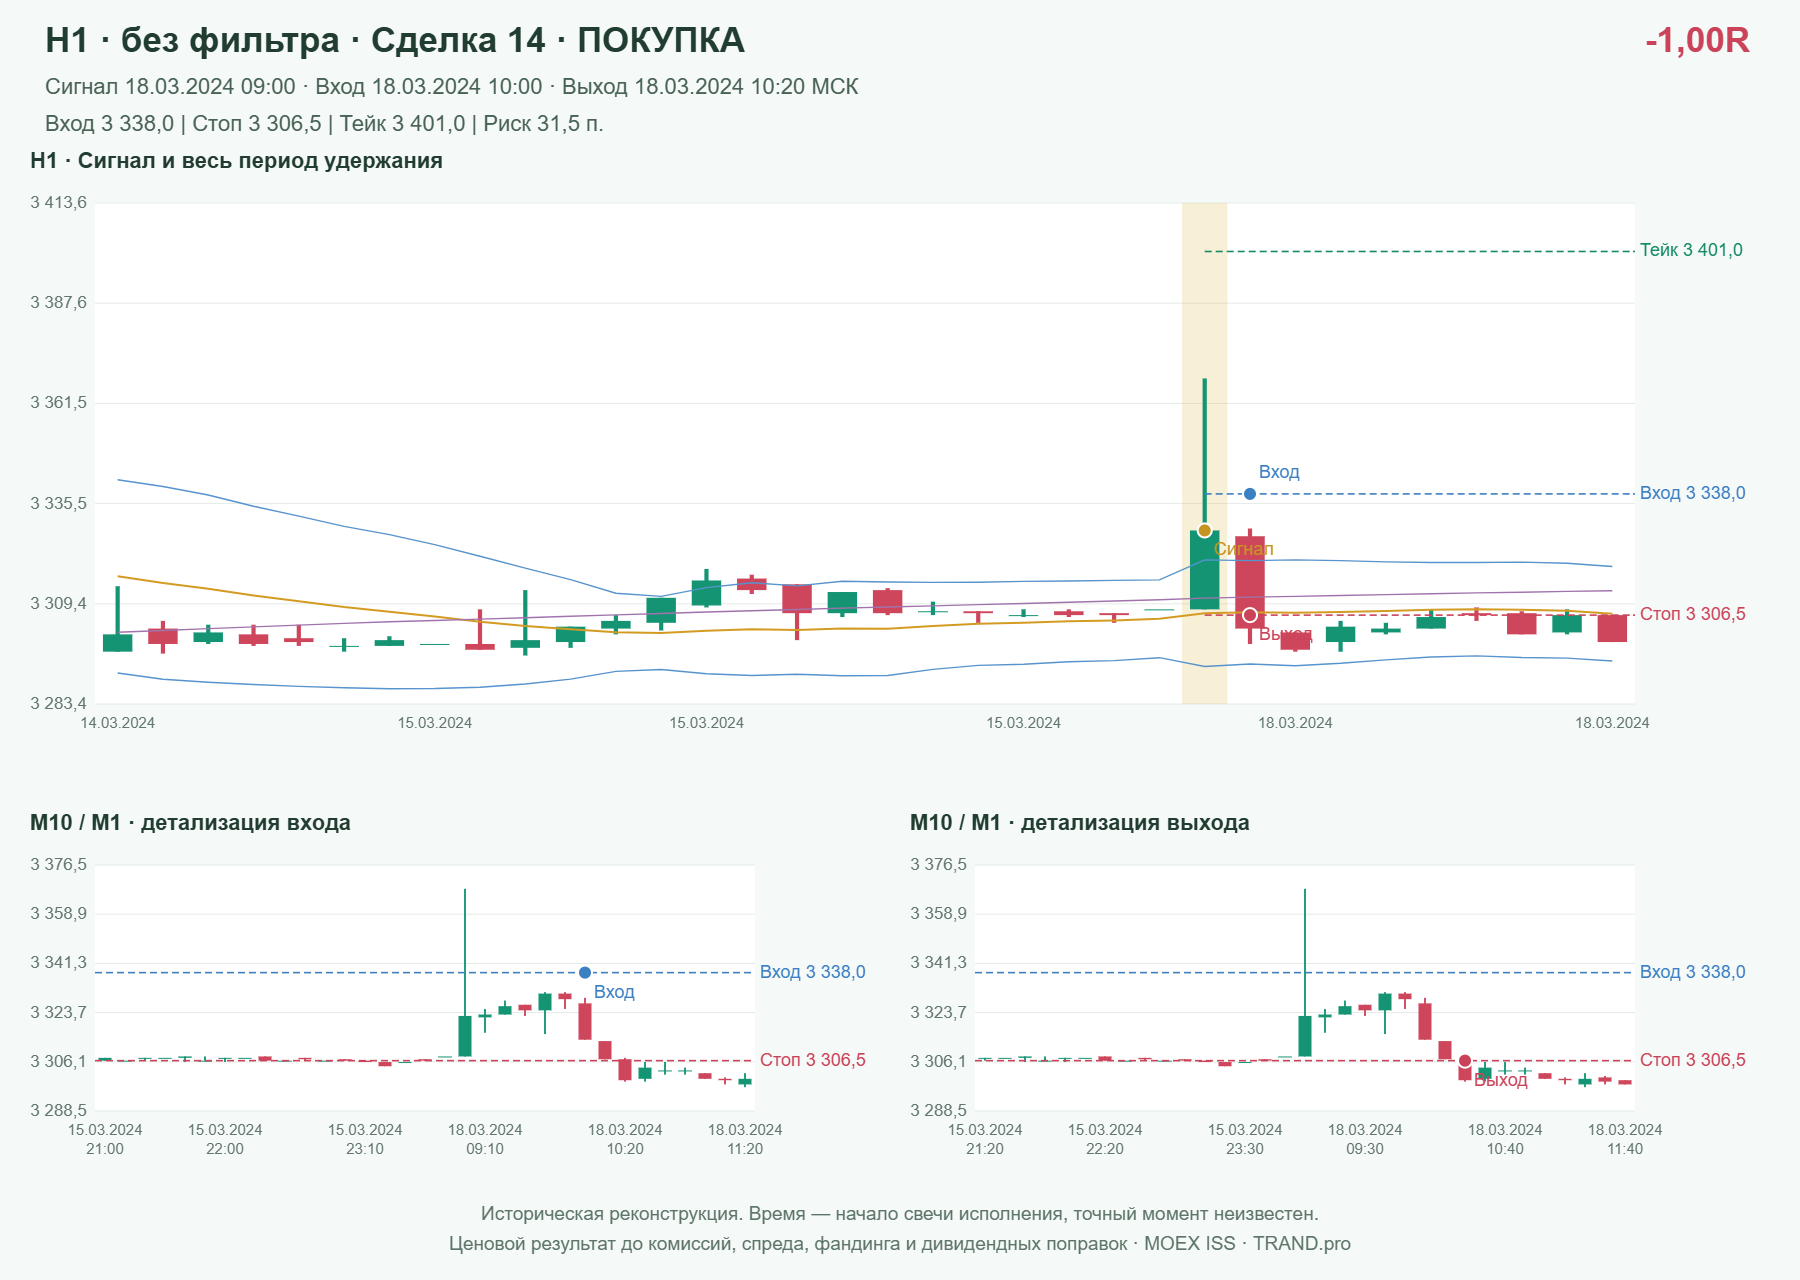This screenshot has height=1280, width=1800.
Task: Click the 3 309,4 axis value
Action: 59,603
